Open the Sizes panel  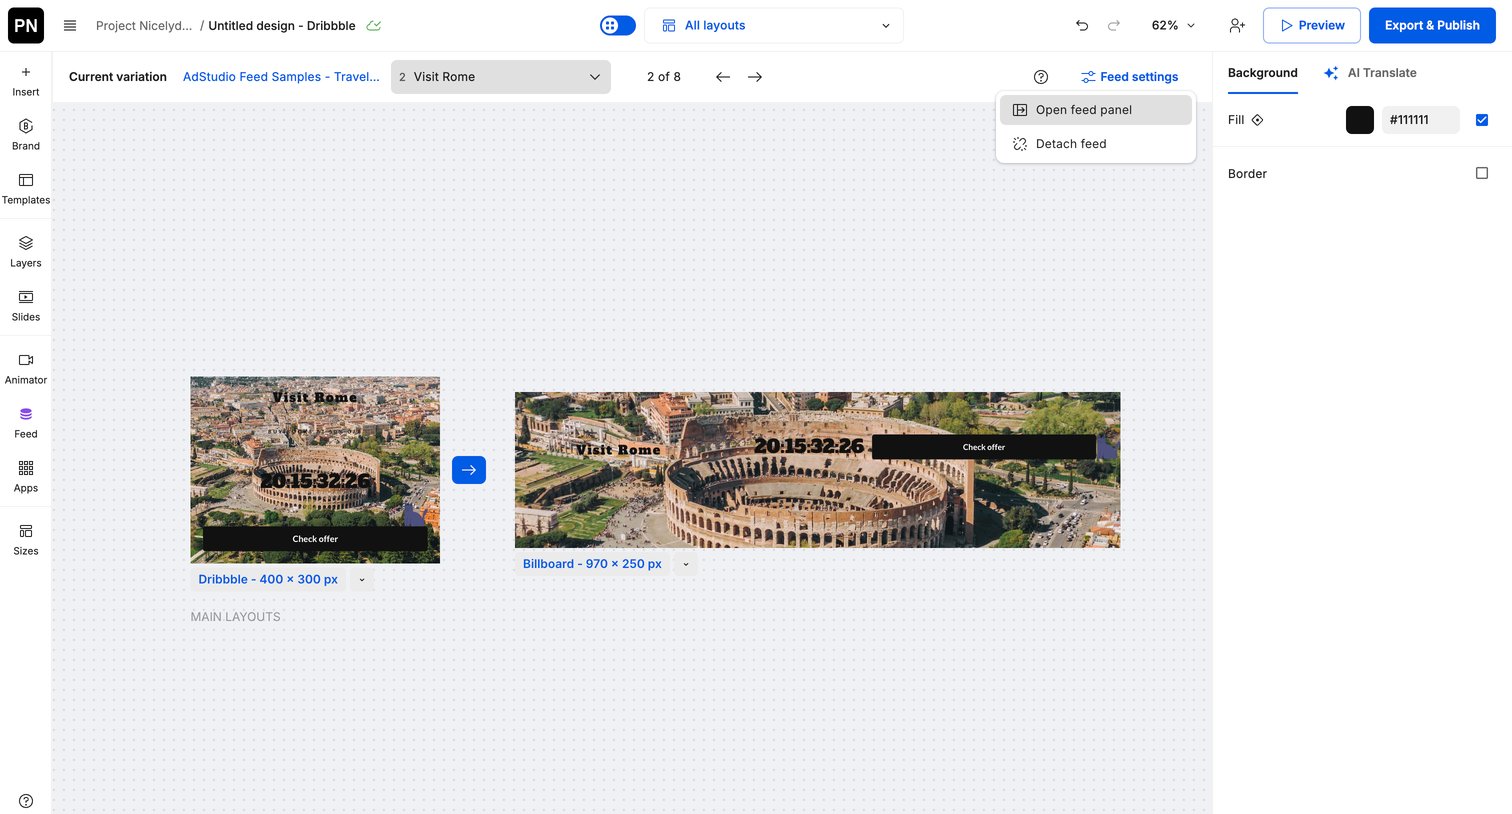coord(26,540)
